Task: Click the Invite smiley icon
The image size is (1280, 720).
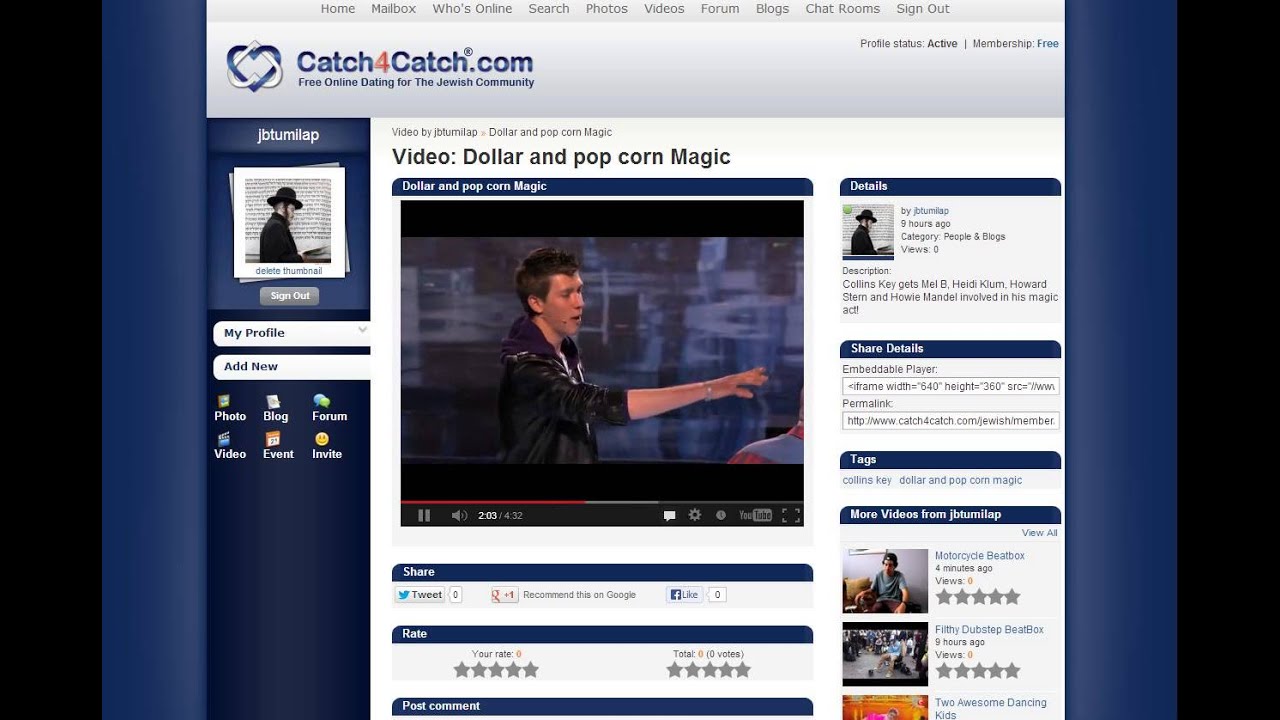Action: point(321,438)
